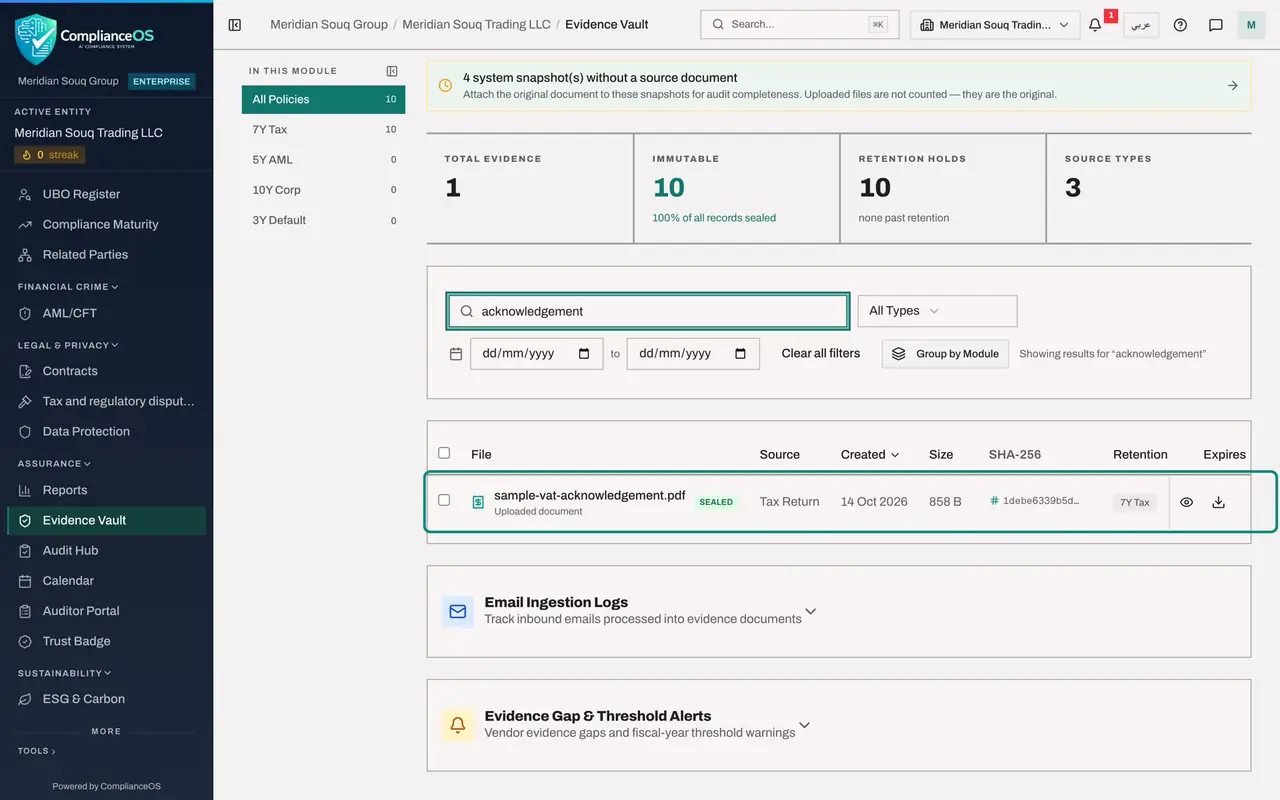Image resolution: width=1280 pixels, height=800 pixels.
Task: Click the streak badge
Action: pos(50,155)
